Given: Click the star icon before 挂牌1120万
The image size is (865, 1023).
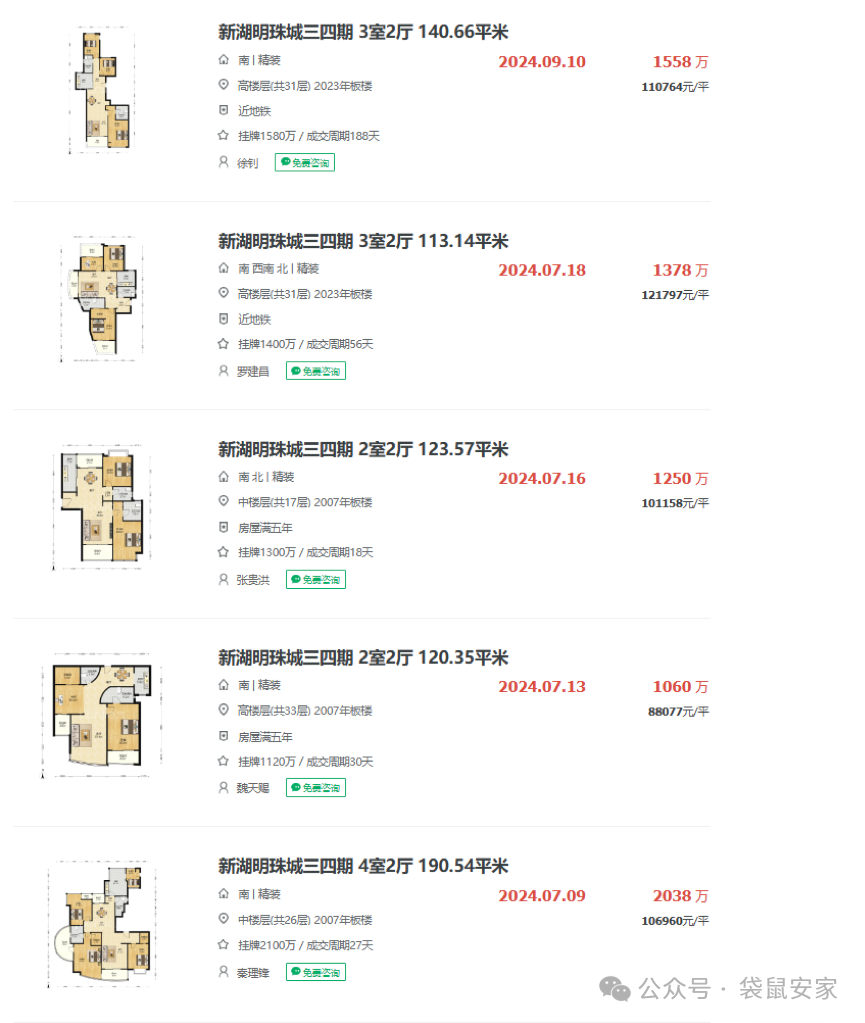Looking at the screenshot, I should pyautogui.click(x=223, y=761).
